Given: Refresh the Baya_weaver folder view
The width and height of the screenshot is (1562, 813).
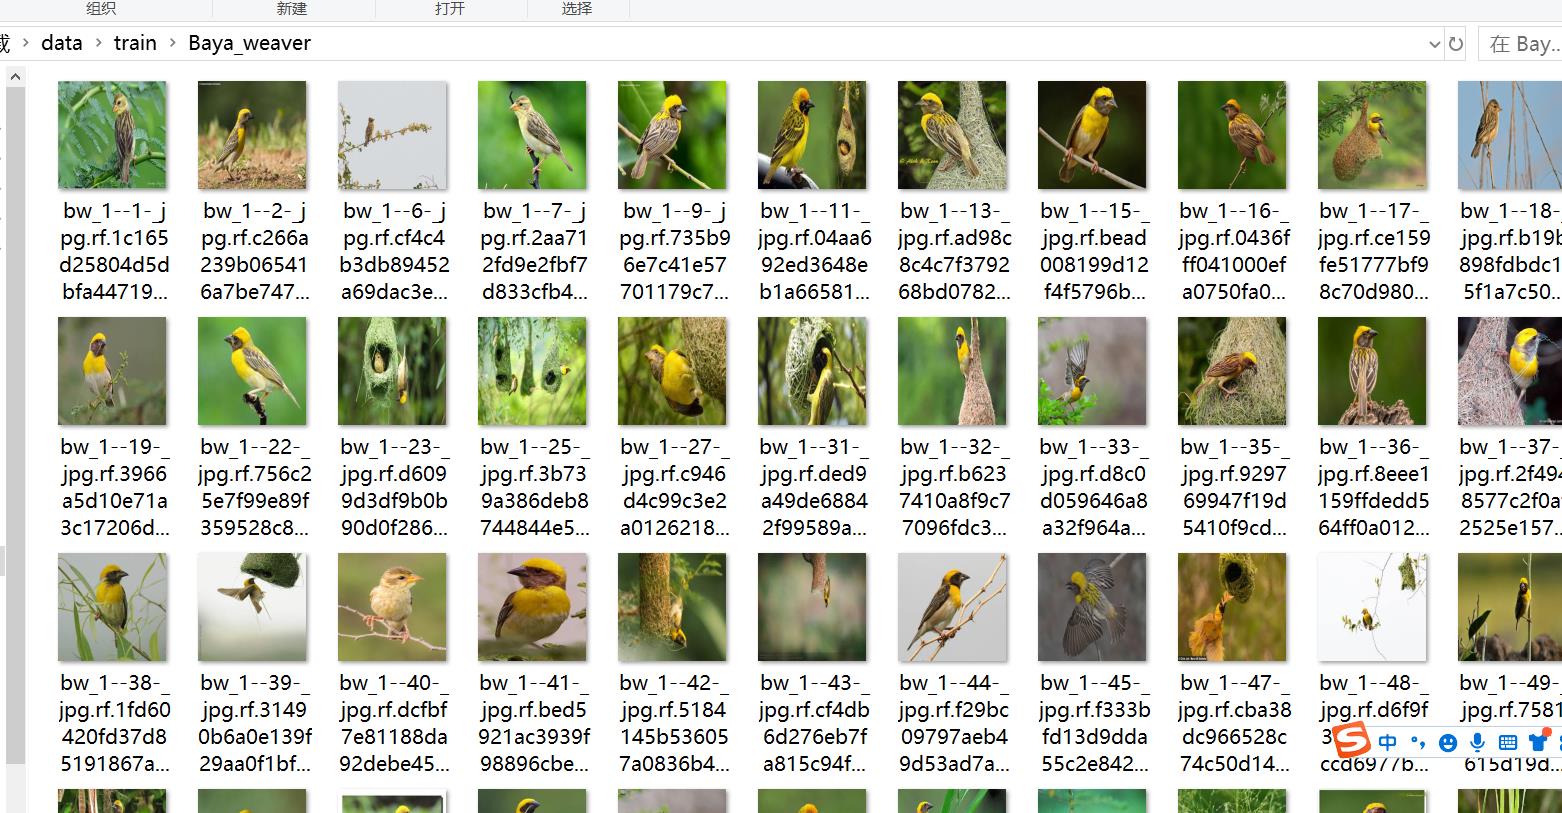Looking at the screenshot, I should pyautogui.click(x=1456, y=44).
